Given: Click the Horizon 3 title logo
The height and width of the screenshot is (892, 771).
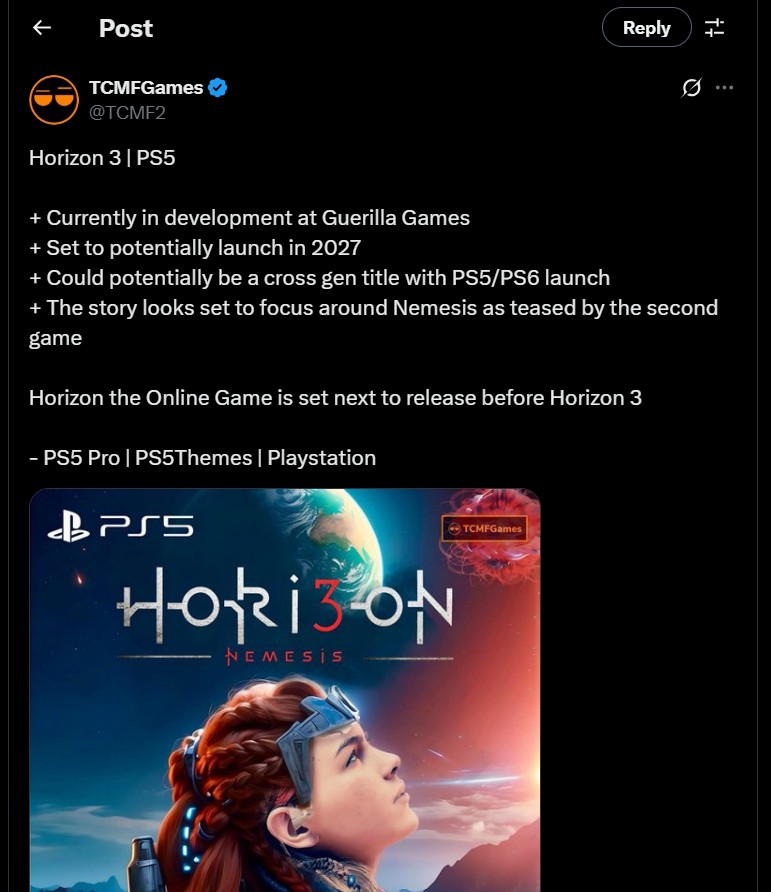Looking at the screenshot, I should tap(285, 606).
